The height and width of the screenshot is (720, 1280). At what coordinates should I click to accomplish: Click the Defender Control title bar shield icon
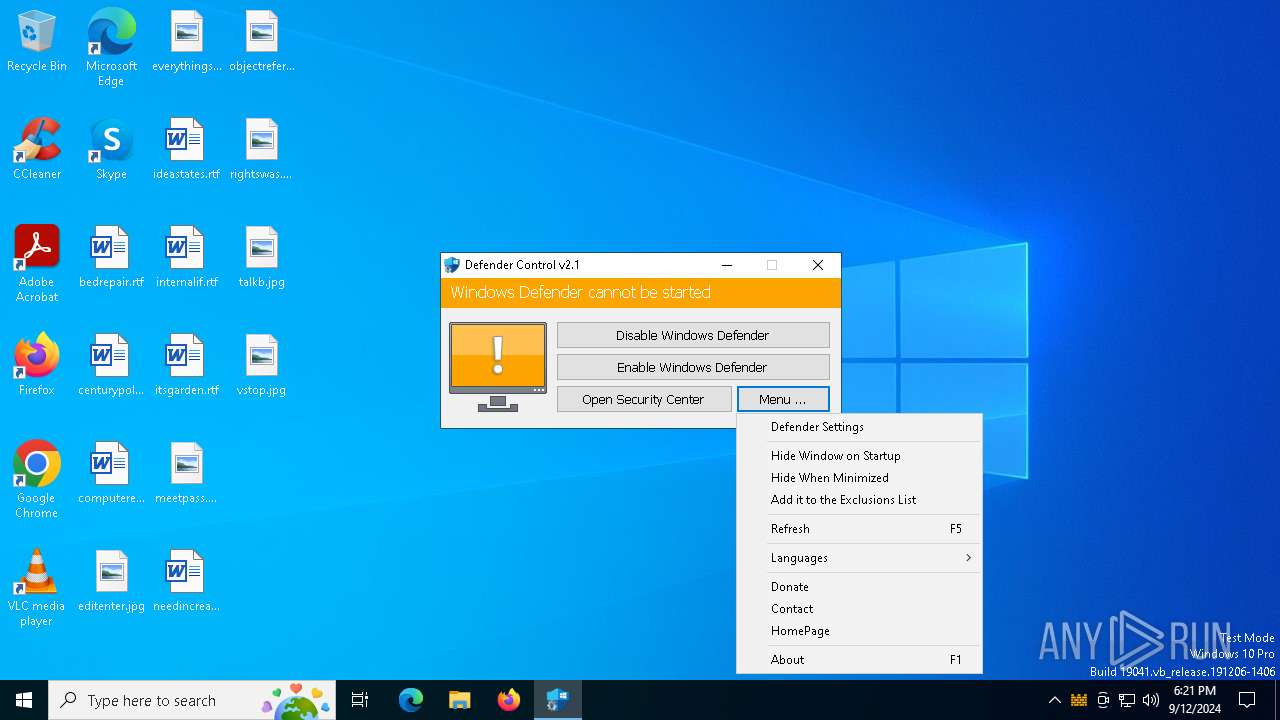tap(452, 265)
